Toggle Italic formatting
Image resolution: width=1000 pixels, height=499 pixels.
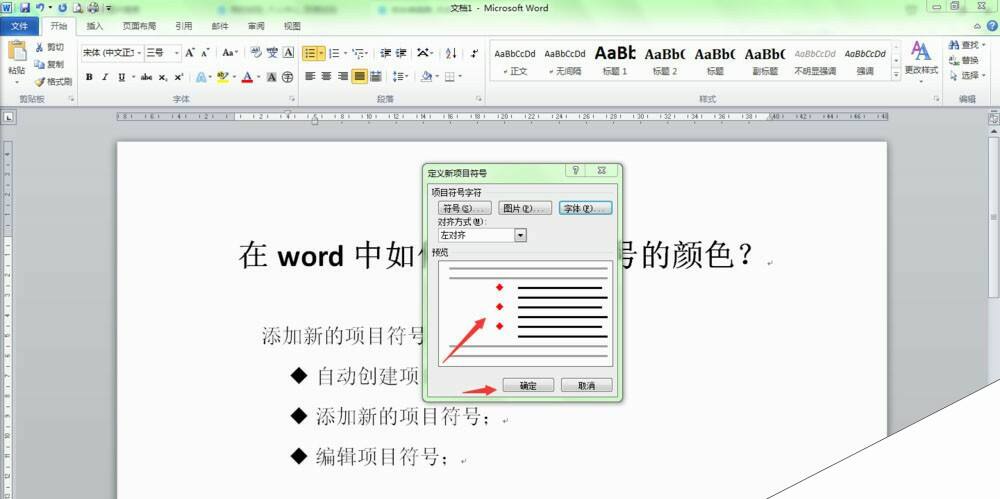coord(105,77)
